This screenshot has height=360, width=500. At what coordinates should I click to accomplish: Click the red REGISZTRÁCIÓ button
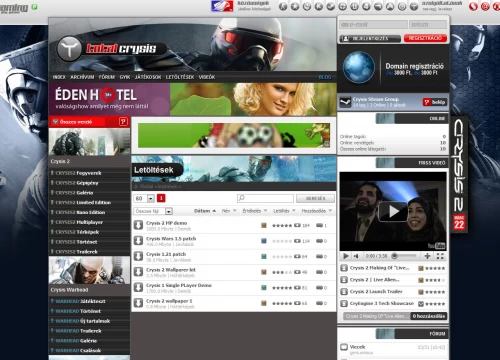click(425, 38)
